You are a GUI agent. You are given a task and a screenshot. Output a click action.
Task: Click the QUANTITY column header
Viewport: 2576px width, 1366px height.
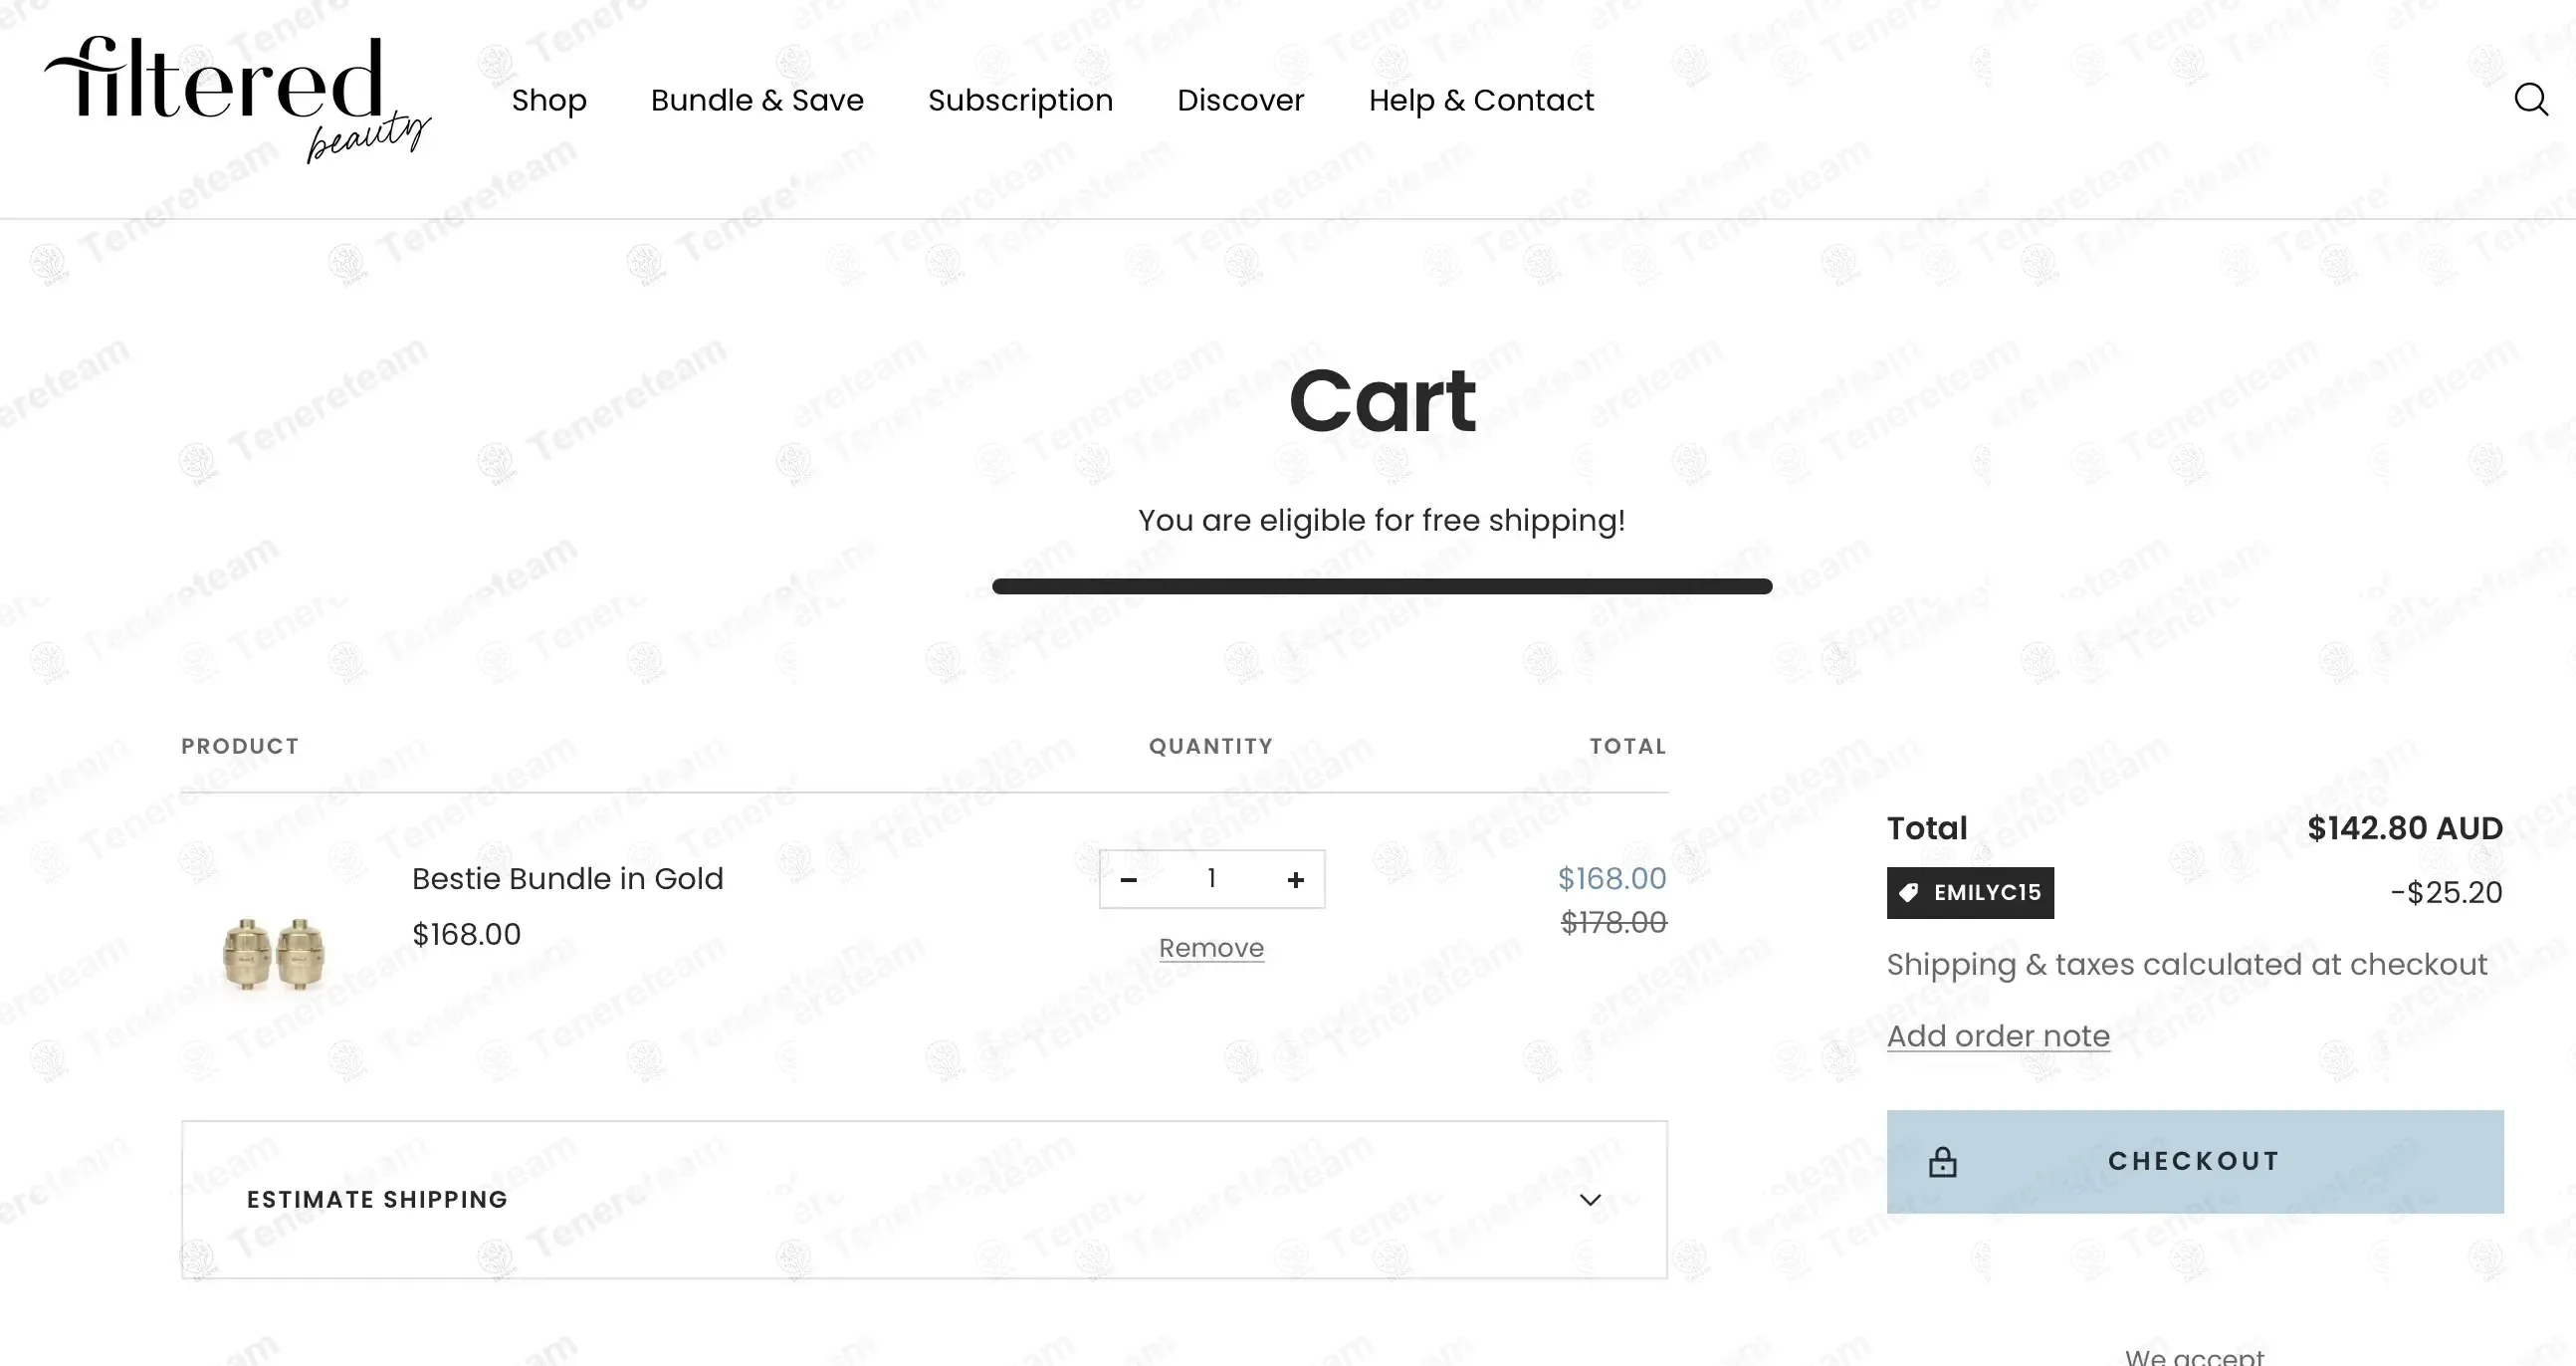pos(1211,746)
